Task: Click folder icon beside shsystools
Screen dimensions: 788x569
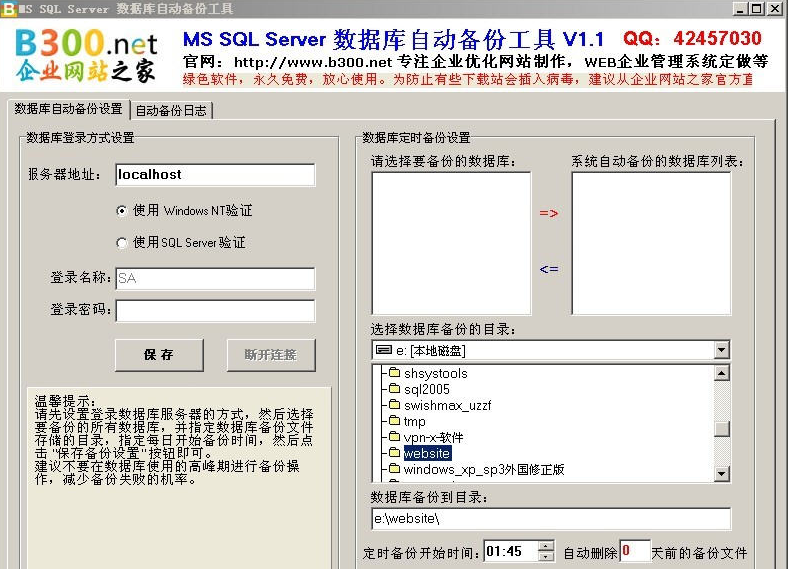Action: pyautogui.click(x=395, y=372)
